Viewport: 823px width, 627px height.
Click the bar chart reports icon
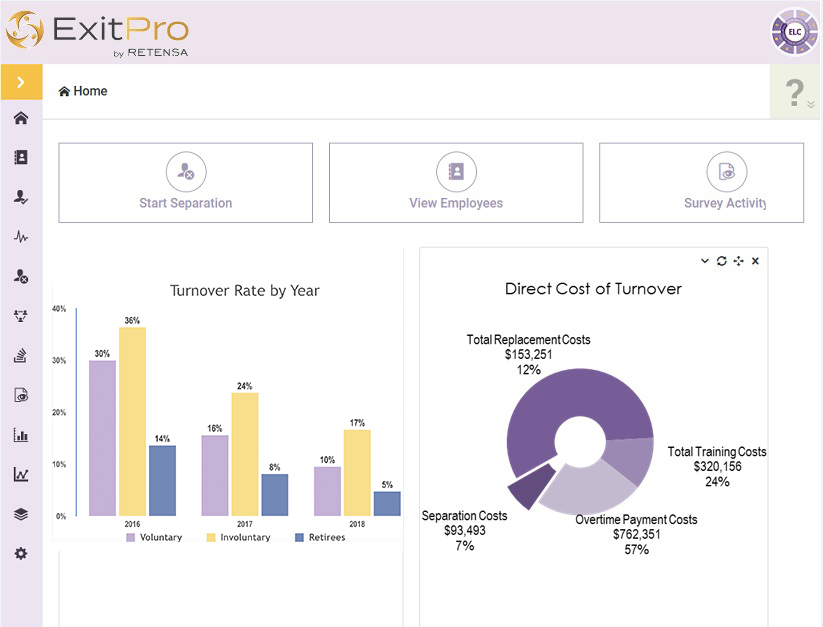21,434
